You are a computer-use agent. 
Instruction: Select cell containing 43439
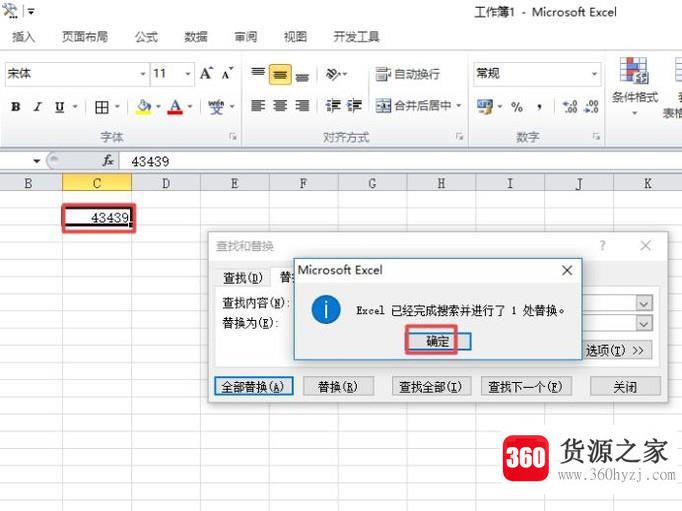[98, 217]
